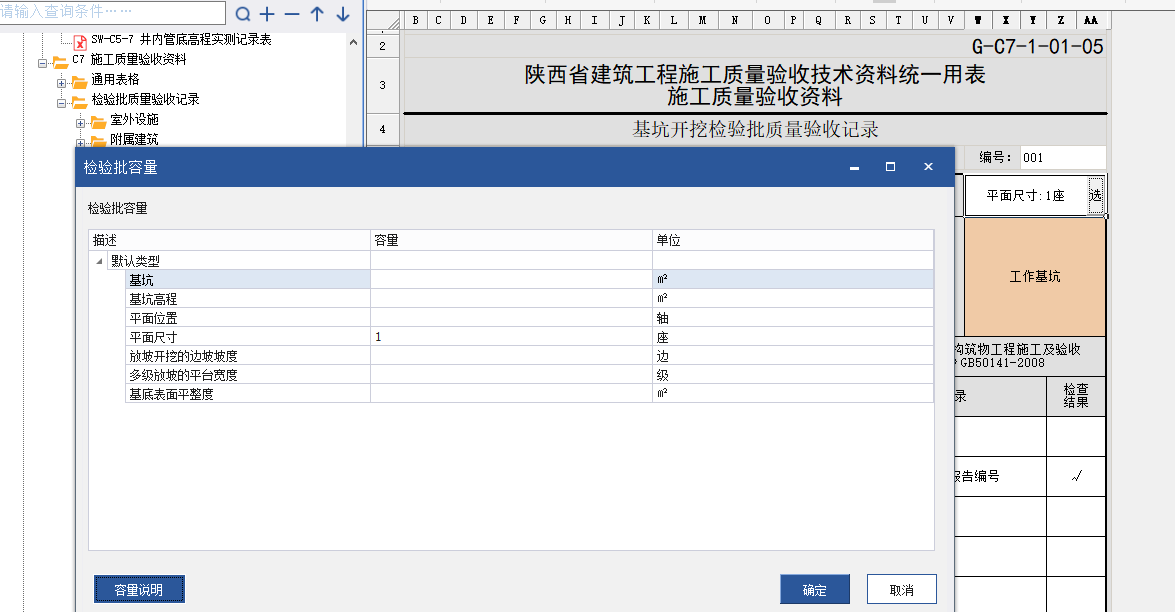Click the plus expand-all icon
The height and width of the screenshot is (612, 1175).
[x=268, y=13]
